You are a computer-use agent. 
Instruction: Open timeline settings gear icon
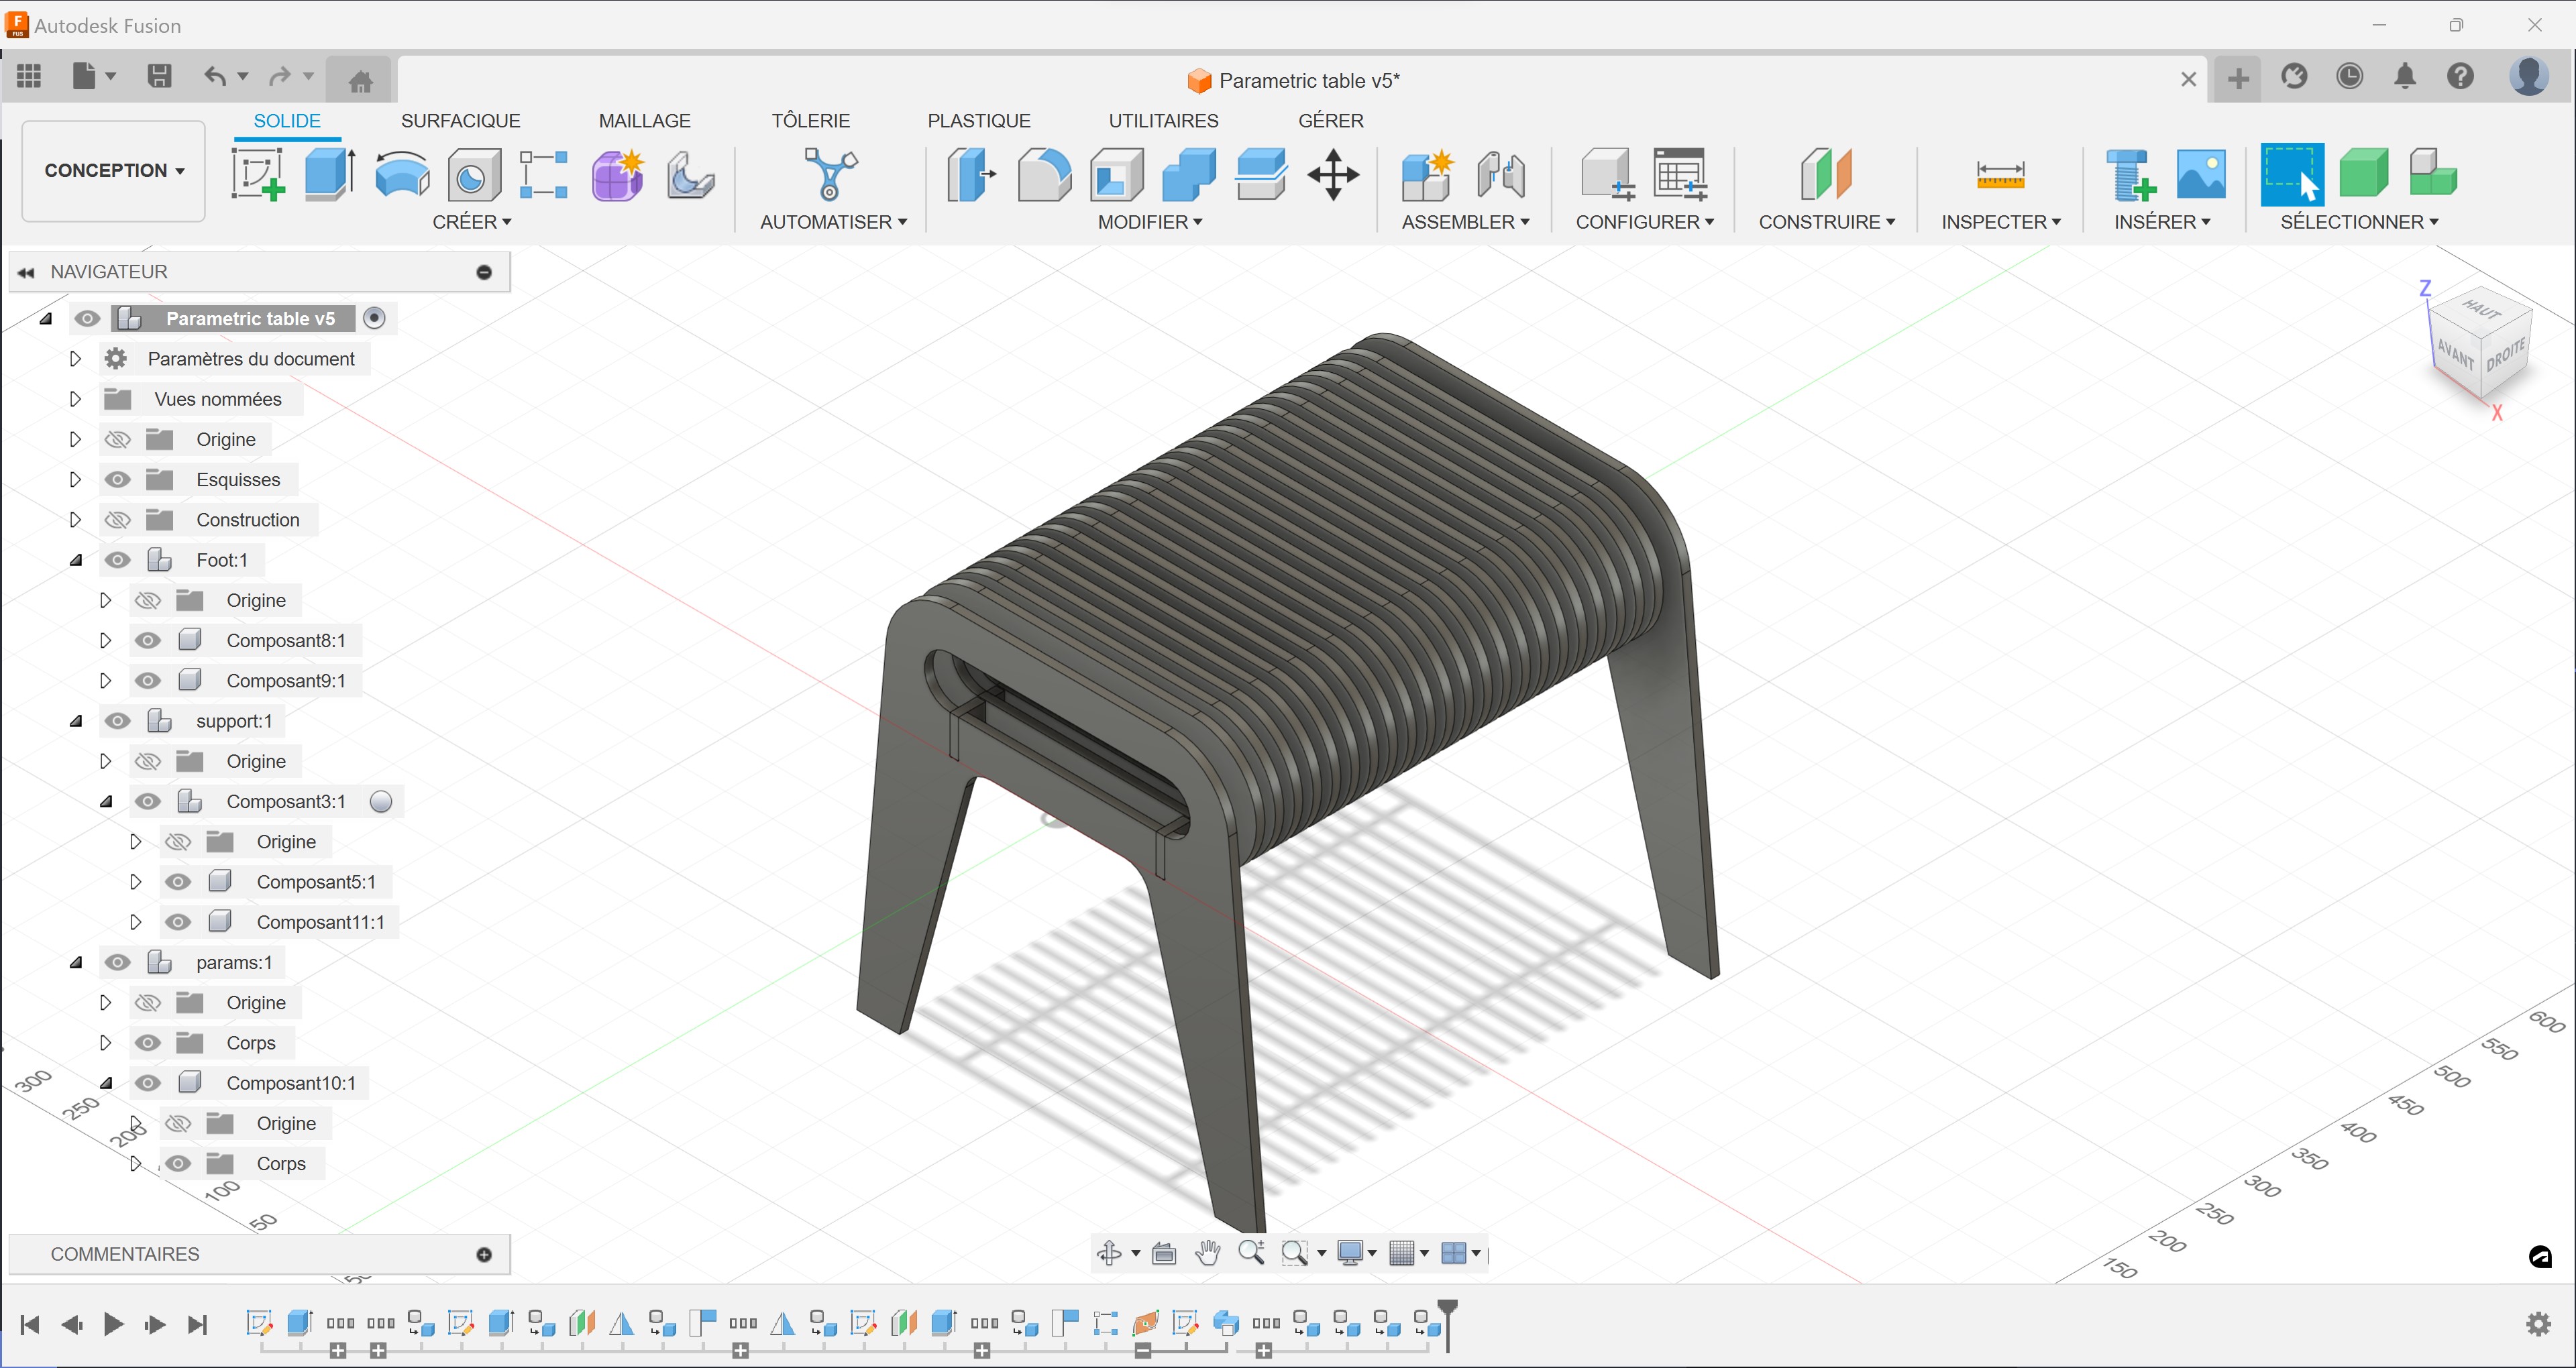click(2538, 1324)
